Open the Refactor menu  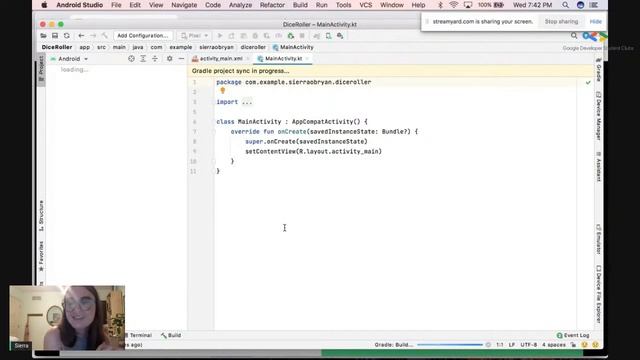(x=272, y=5)
